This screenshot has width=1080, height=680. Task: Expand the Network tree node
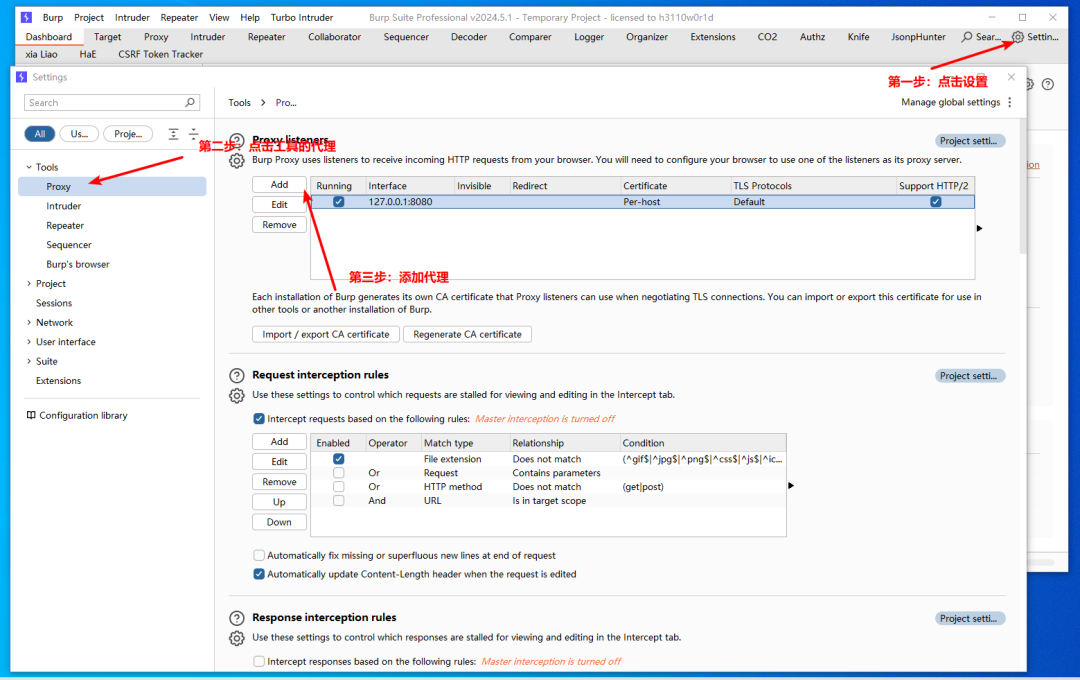pos(29,322)
